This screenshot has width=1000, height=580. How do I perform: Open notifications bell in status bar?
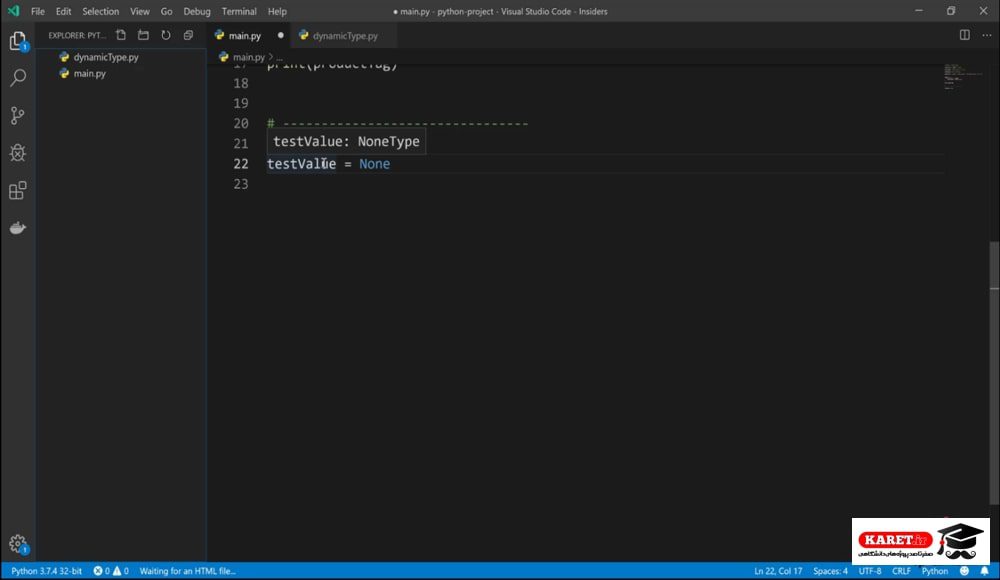[x=985, y=571]
